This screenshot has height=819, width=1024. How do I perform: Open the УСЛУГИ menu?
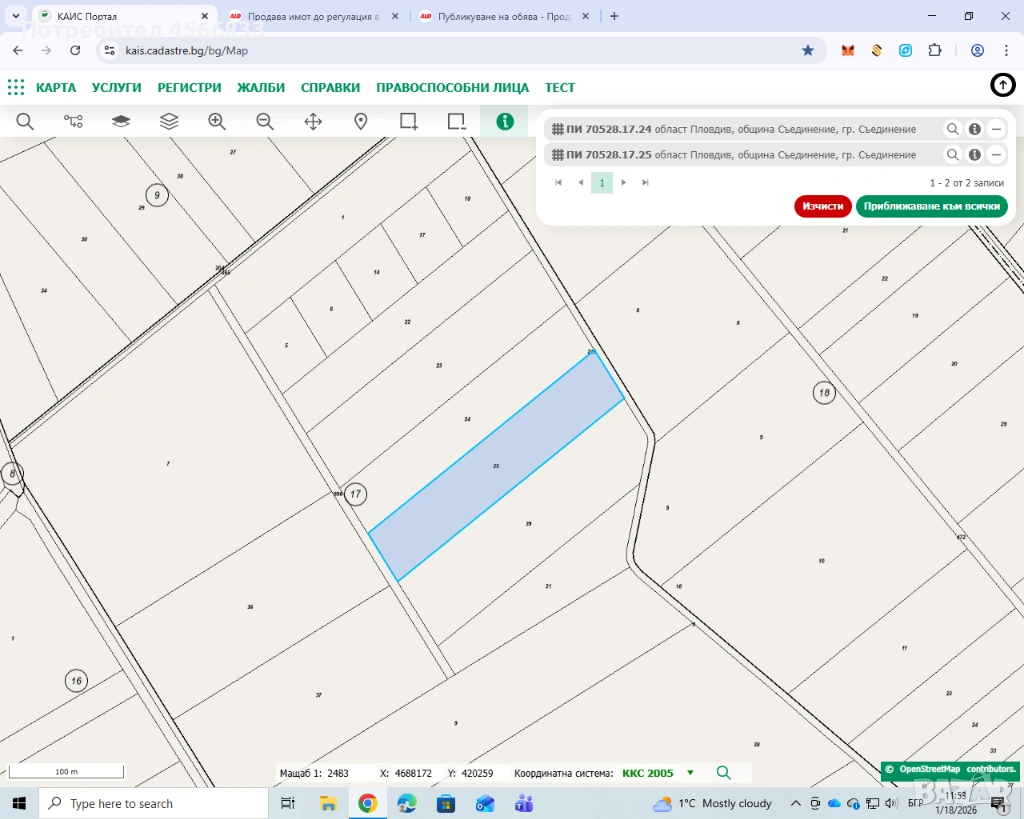[x=116, y=88]
